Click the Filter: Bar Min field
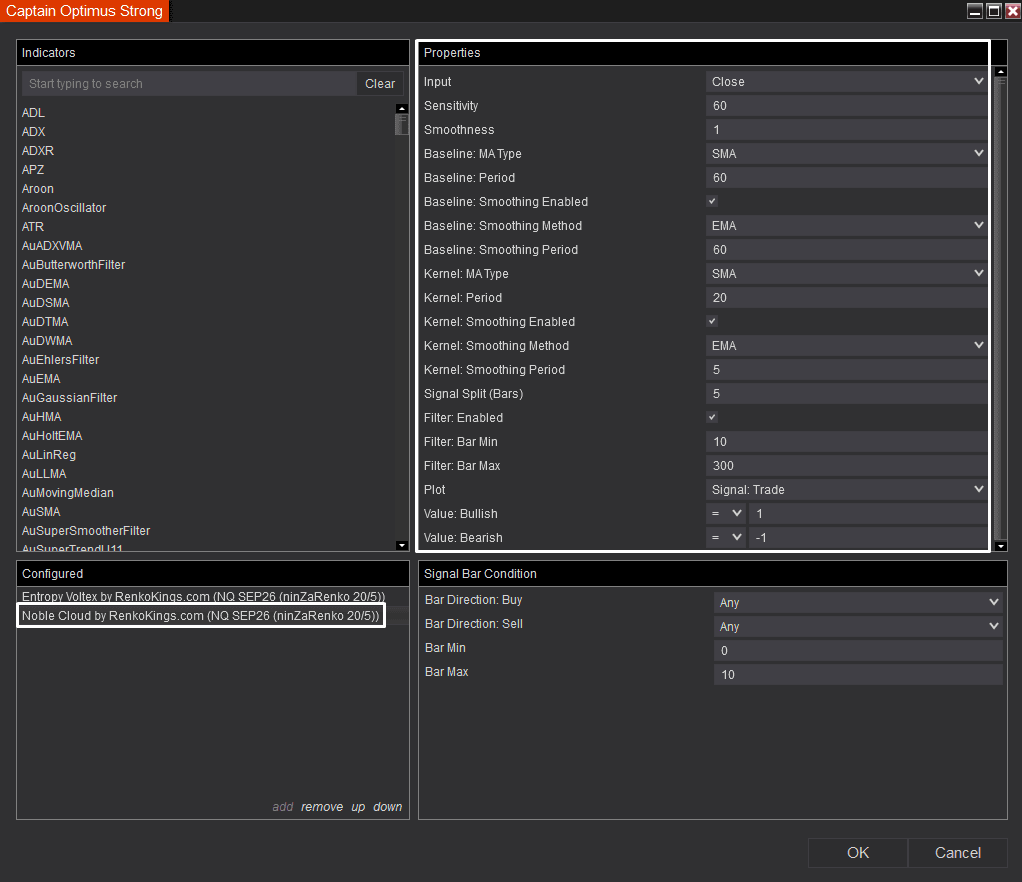This screenshot has width=1022, height=882. 846,441
